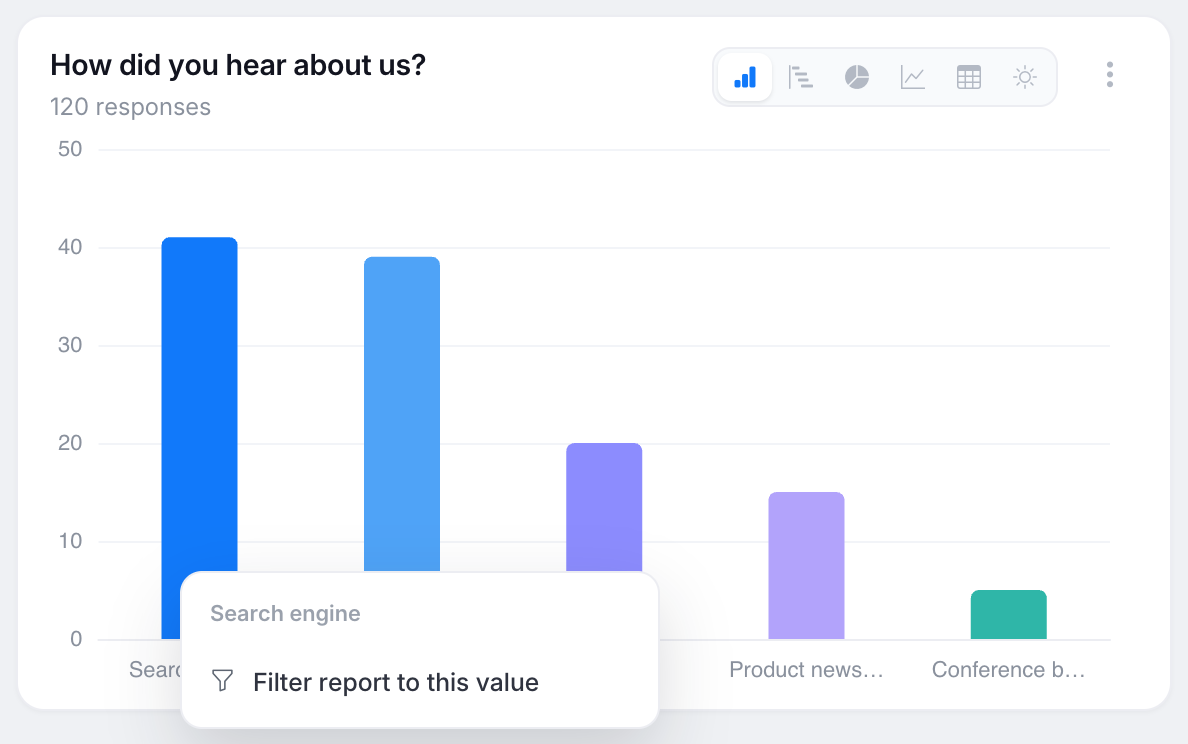Switch to line chart view
The width and height of the screenshot is (1188, 744).
(913, 77)
